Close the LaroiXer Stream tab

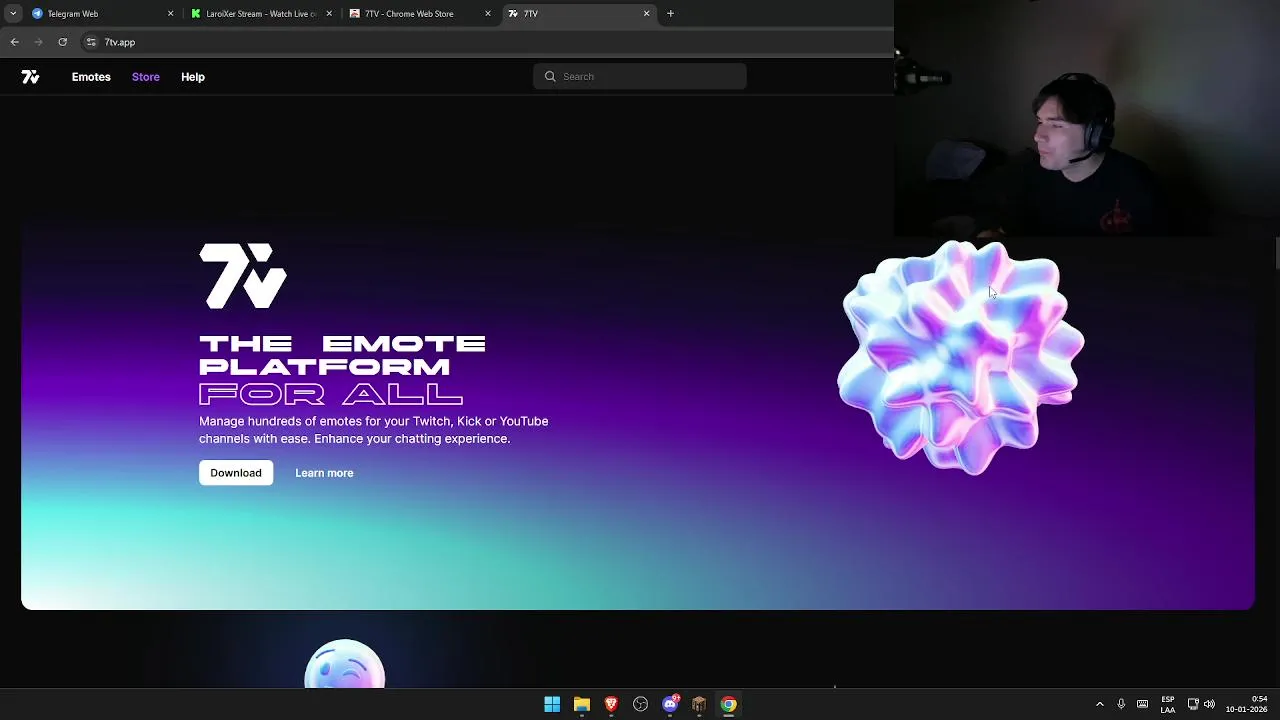329,14
